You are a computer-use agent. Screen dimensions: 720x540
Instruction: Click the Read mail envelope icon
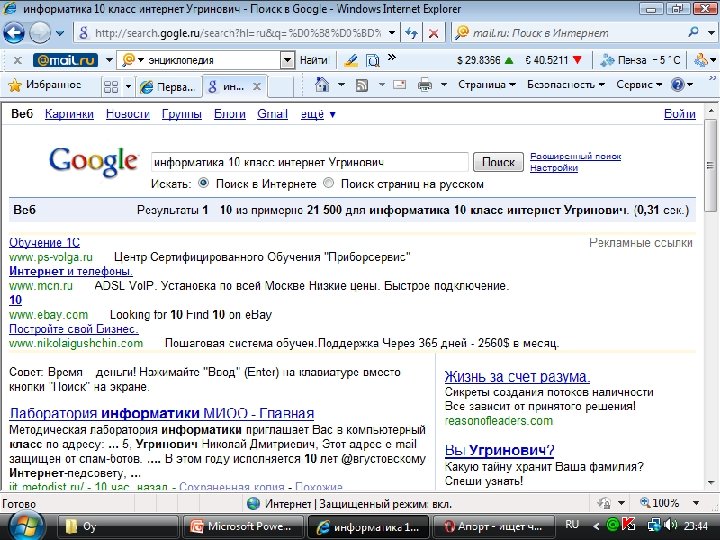(x=399, y=84)
